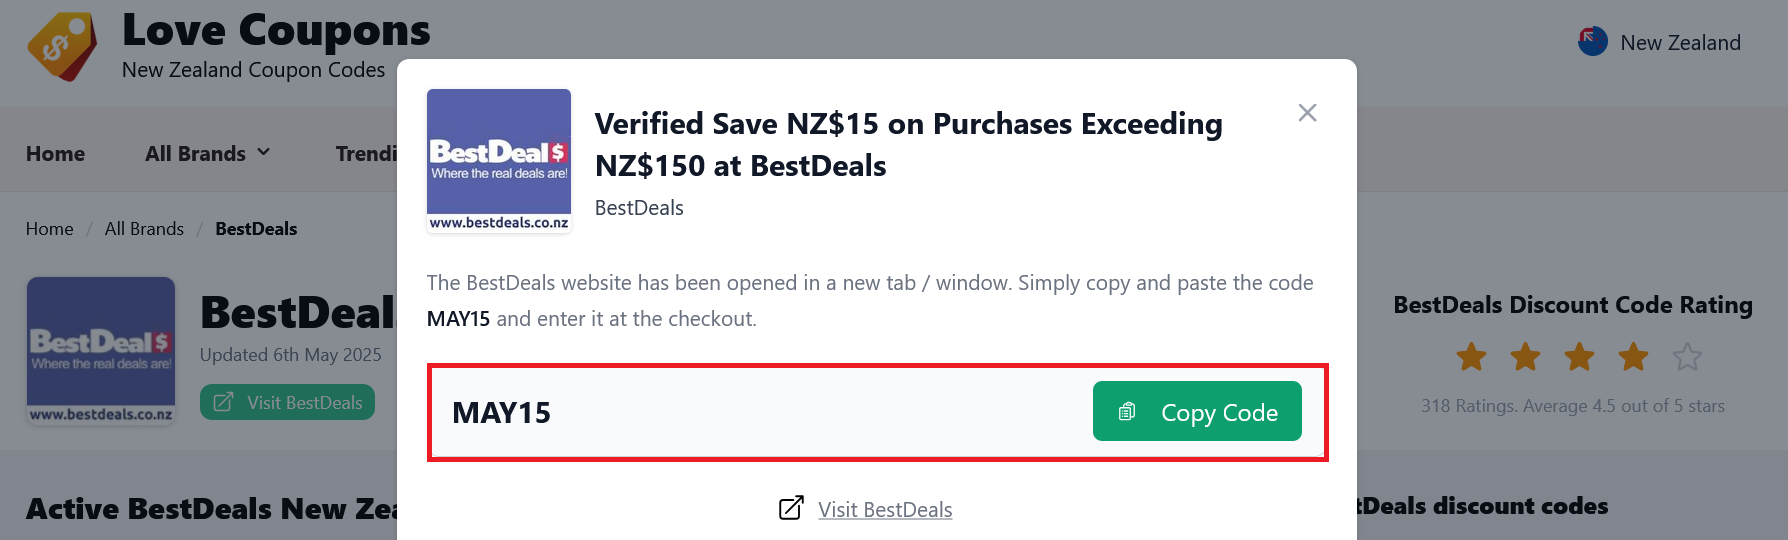Click the Copy Code button

coord(1197,411)
